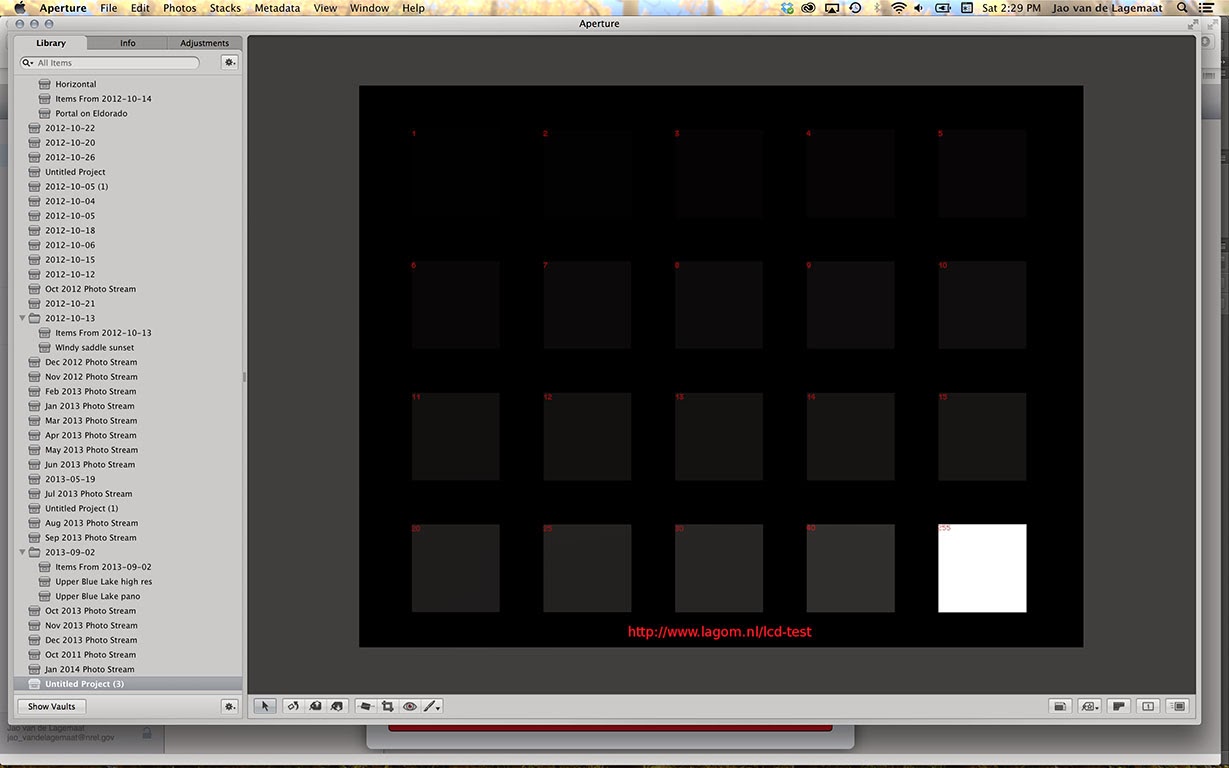Click the viewer button left of Primary Only
The image size is (1229, 768).
[1119, 706]
